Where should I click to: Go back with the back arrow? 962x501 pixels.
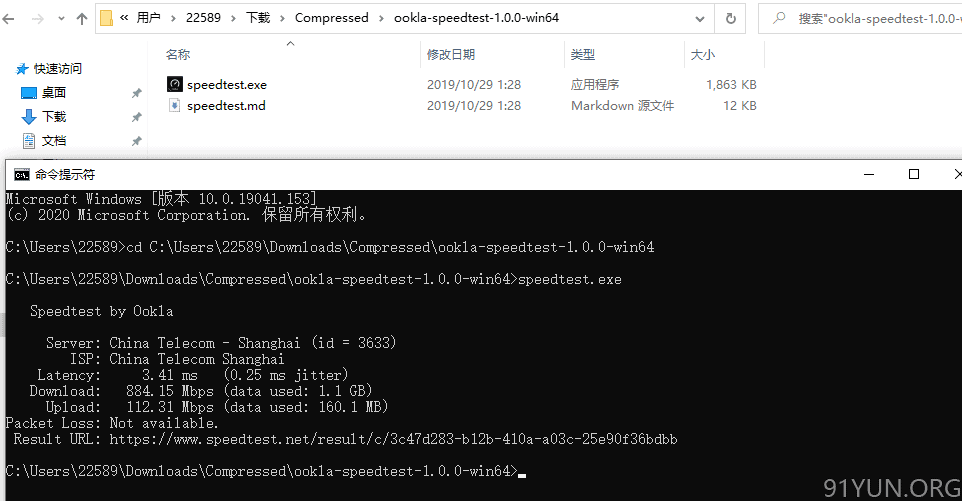tap(9, 19)
